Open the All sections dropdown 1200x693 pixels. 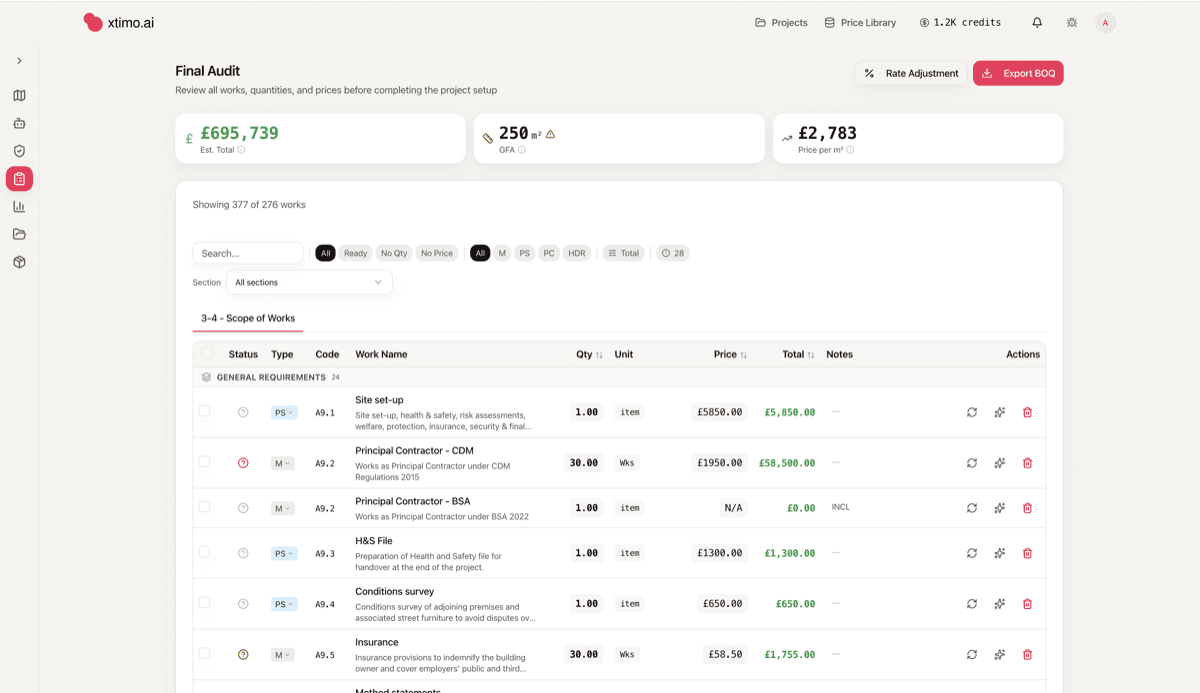pyautogui.click(x=309, y=282)
